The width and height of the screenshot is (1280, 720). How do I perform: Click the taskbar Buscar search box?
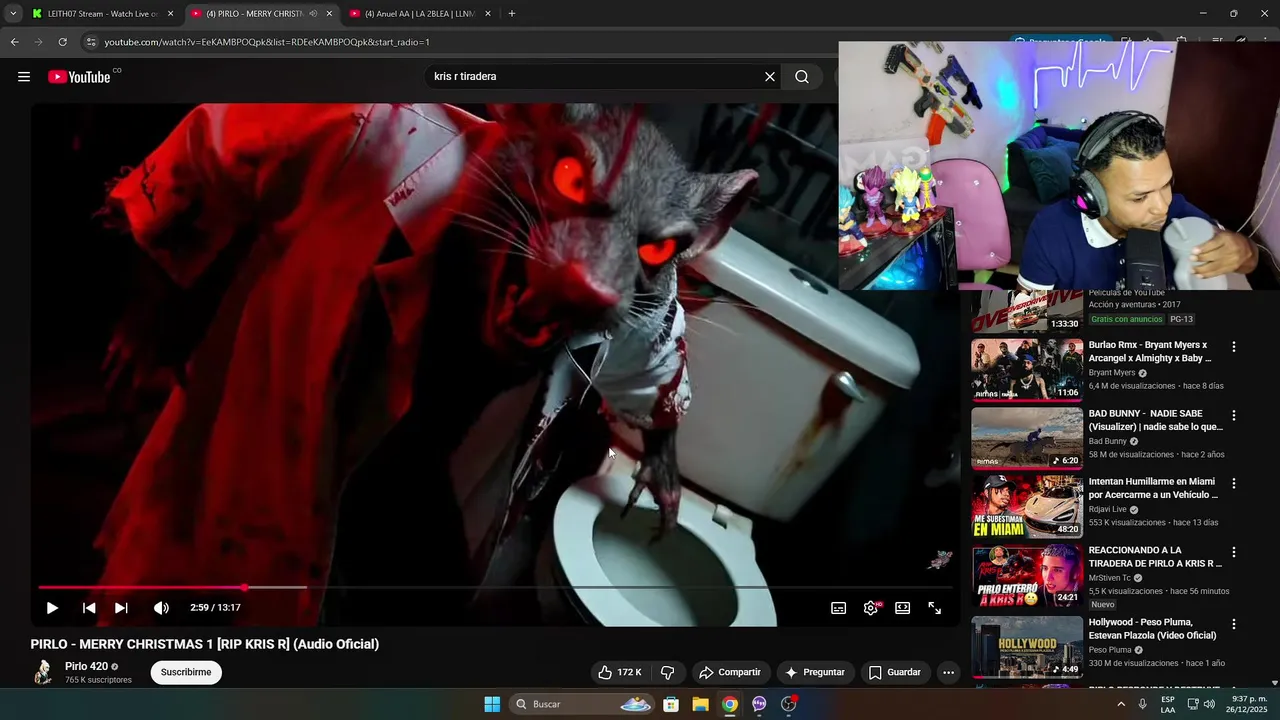click(583, 704)
